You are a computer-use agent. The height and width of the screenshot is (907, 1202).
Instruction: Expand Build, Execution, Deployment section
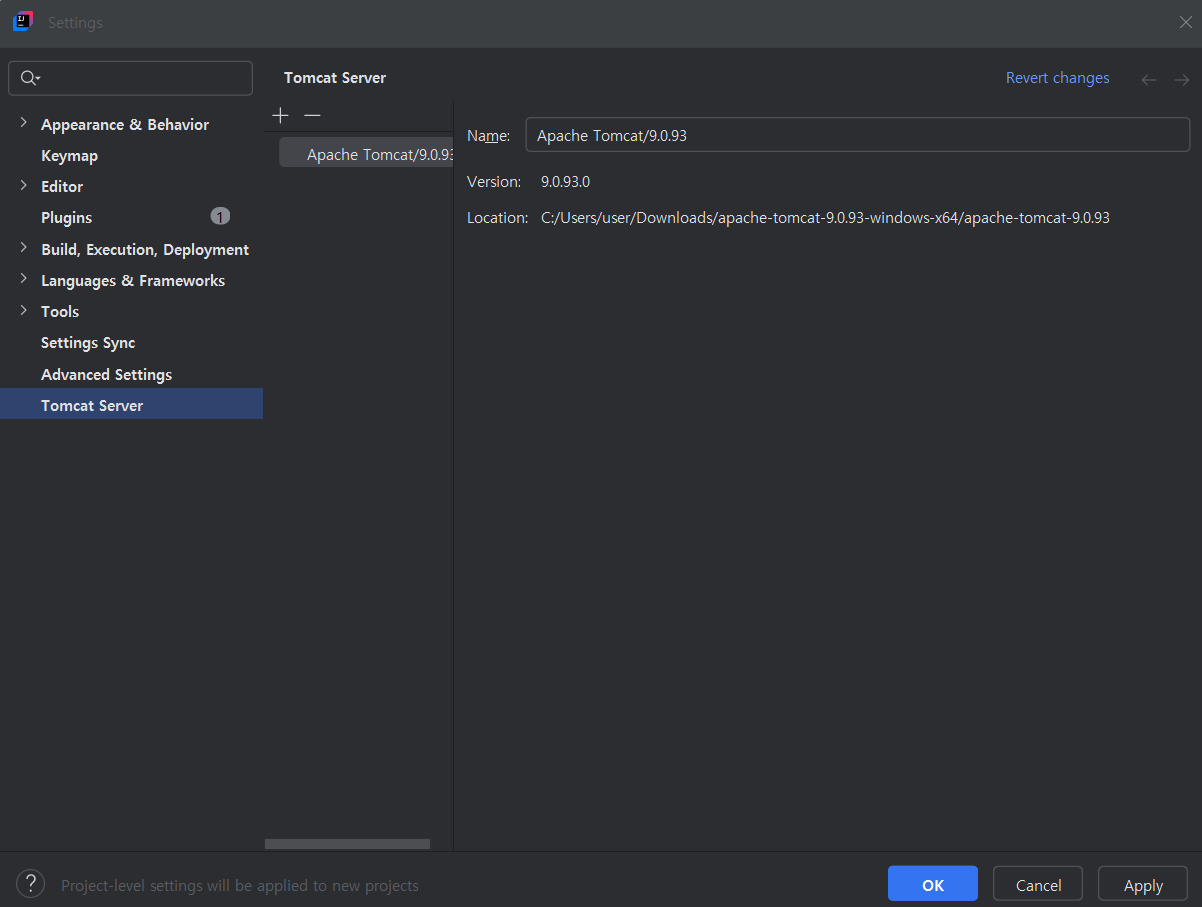tap(23, 248)
